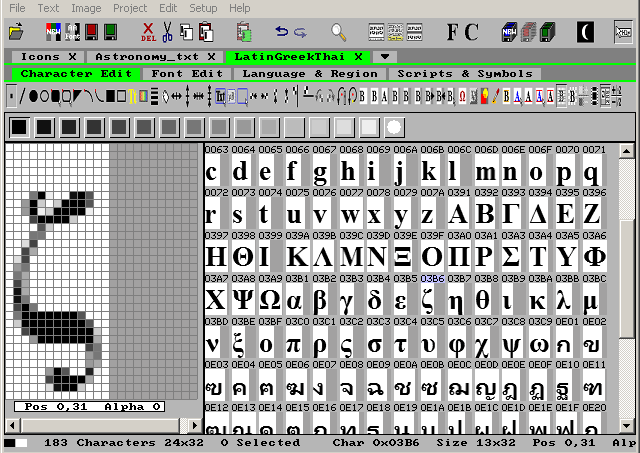This screenshot has height=453, width=640.
Task: Click the red Omega symbol icon
Action: coord(462,96)
